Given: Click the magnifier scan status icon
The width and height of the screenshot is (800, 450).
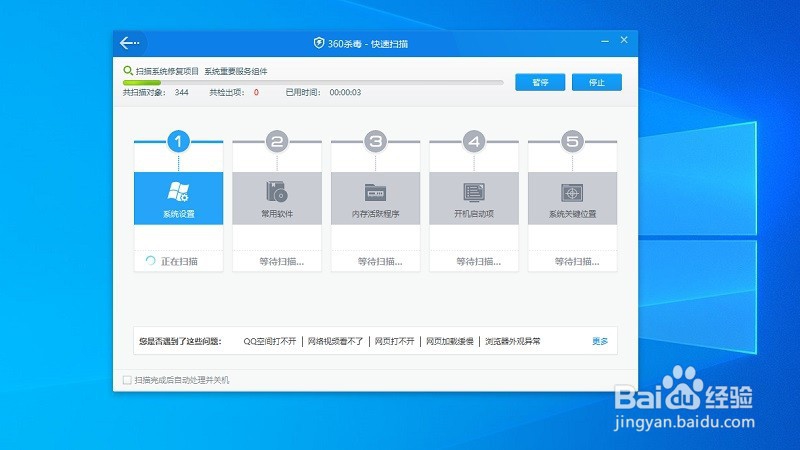Looking at the screenshot, I should 128,70.
